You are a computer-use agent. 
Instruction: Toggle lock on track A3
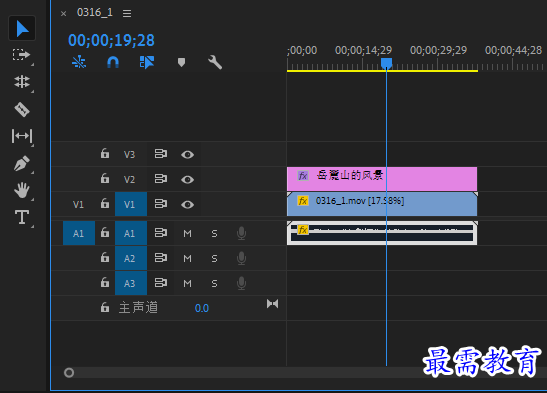pyautogui.click(x=105, y=282)
